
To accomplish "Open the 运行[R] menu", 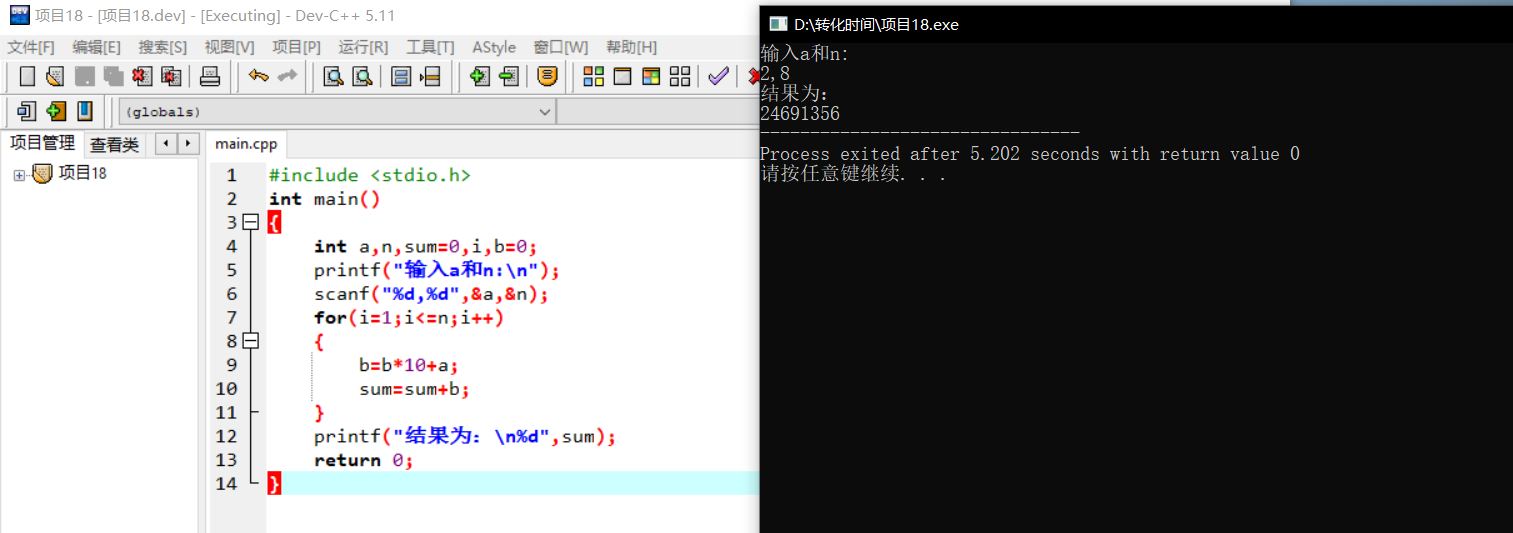I will [x=363, y=47].
